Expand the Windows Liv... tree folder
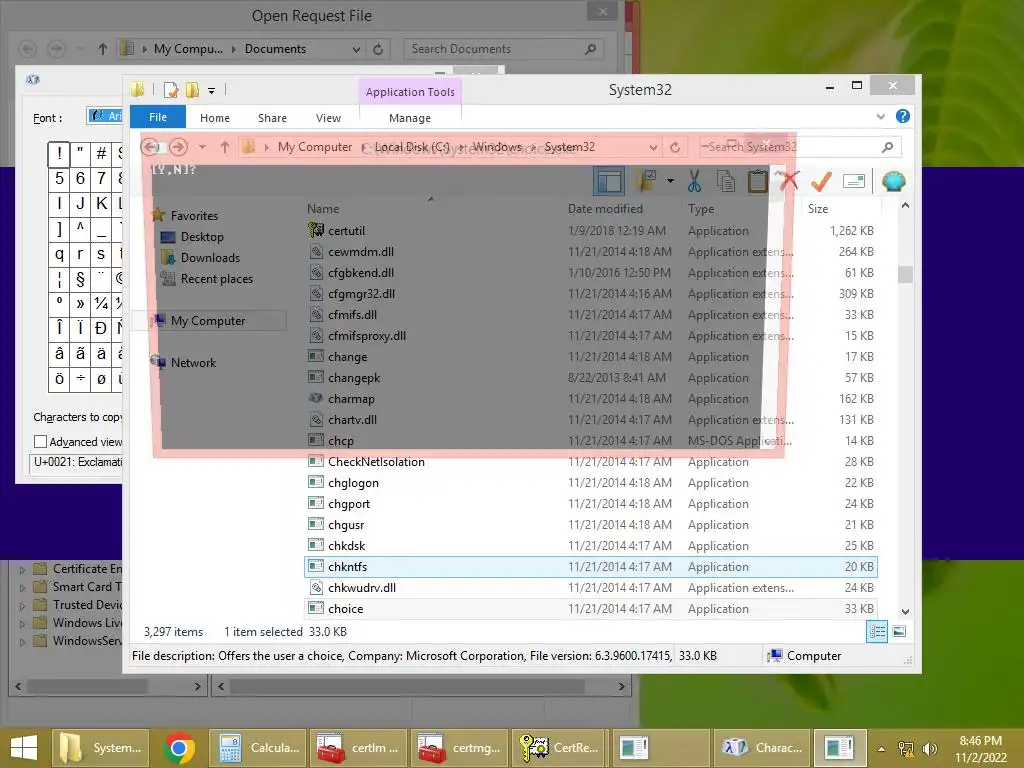 click(x=22, y=624)
